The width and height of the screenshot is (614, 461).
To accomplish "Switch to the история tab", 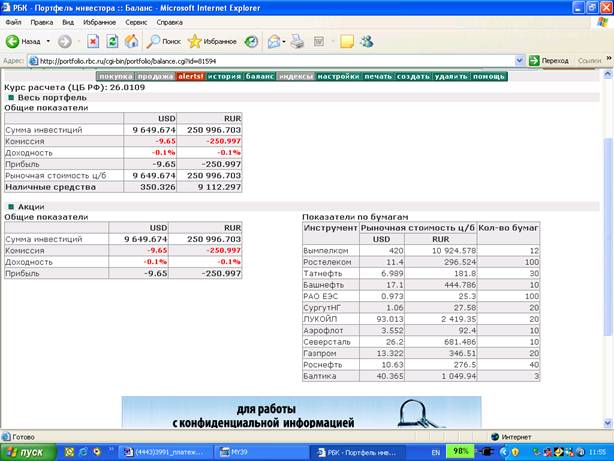I will coord(224,76).
